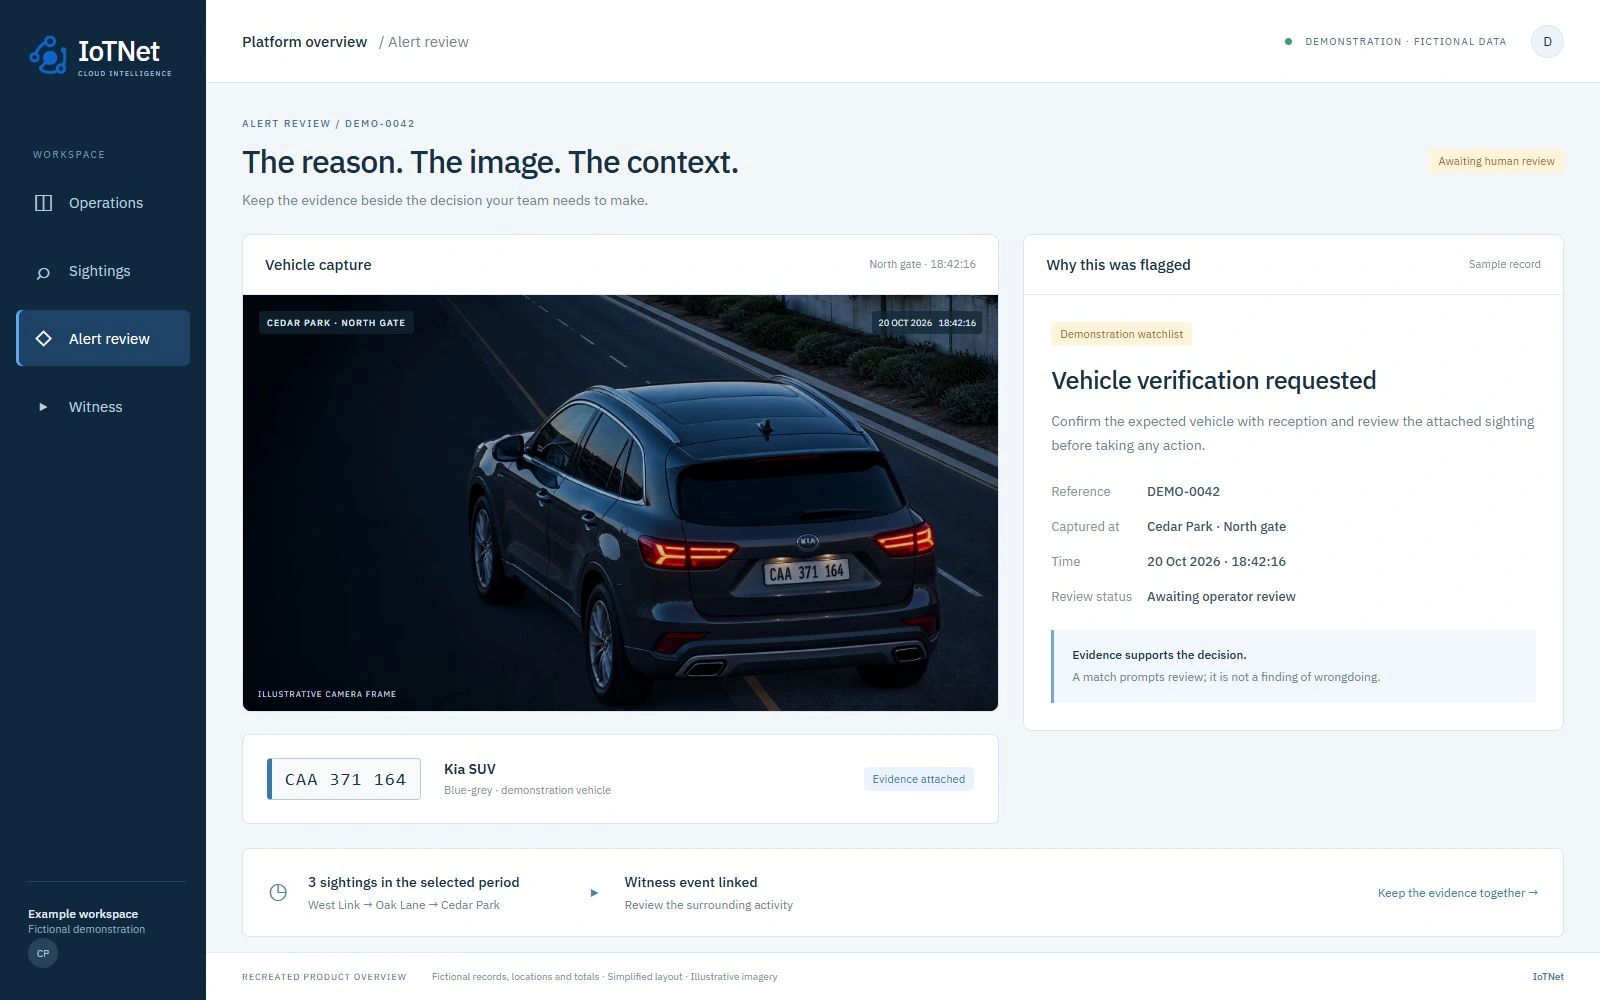Click the IoTNet footer text
The image size is (1600, 1000).
1548,977
